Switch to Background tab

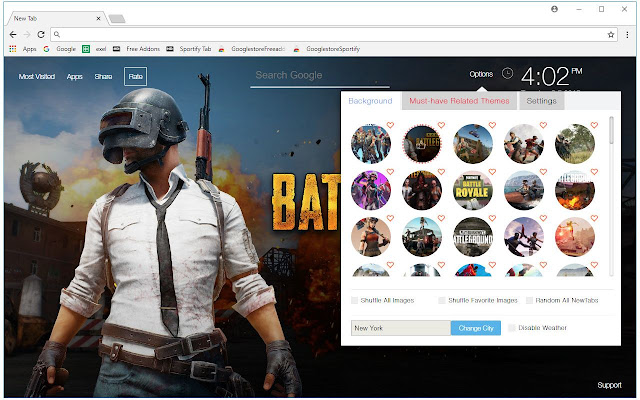(371, 101)
